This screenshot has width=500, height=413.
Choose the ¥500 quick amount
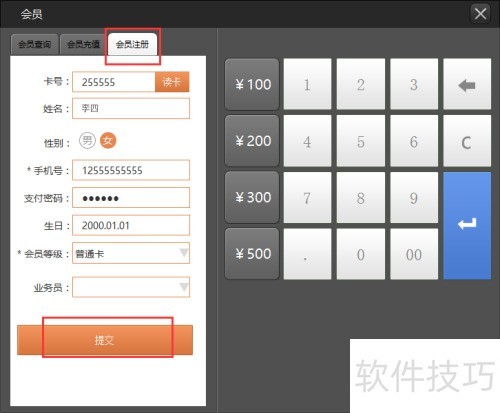point(252,254)
